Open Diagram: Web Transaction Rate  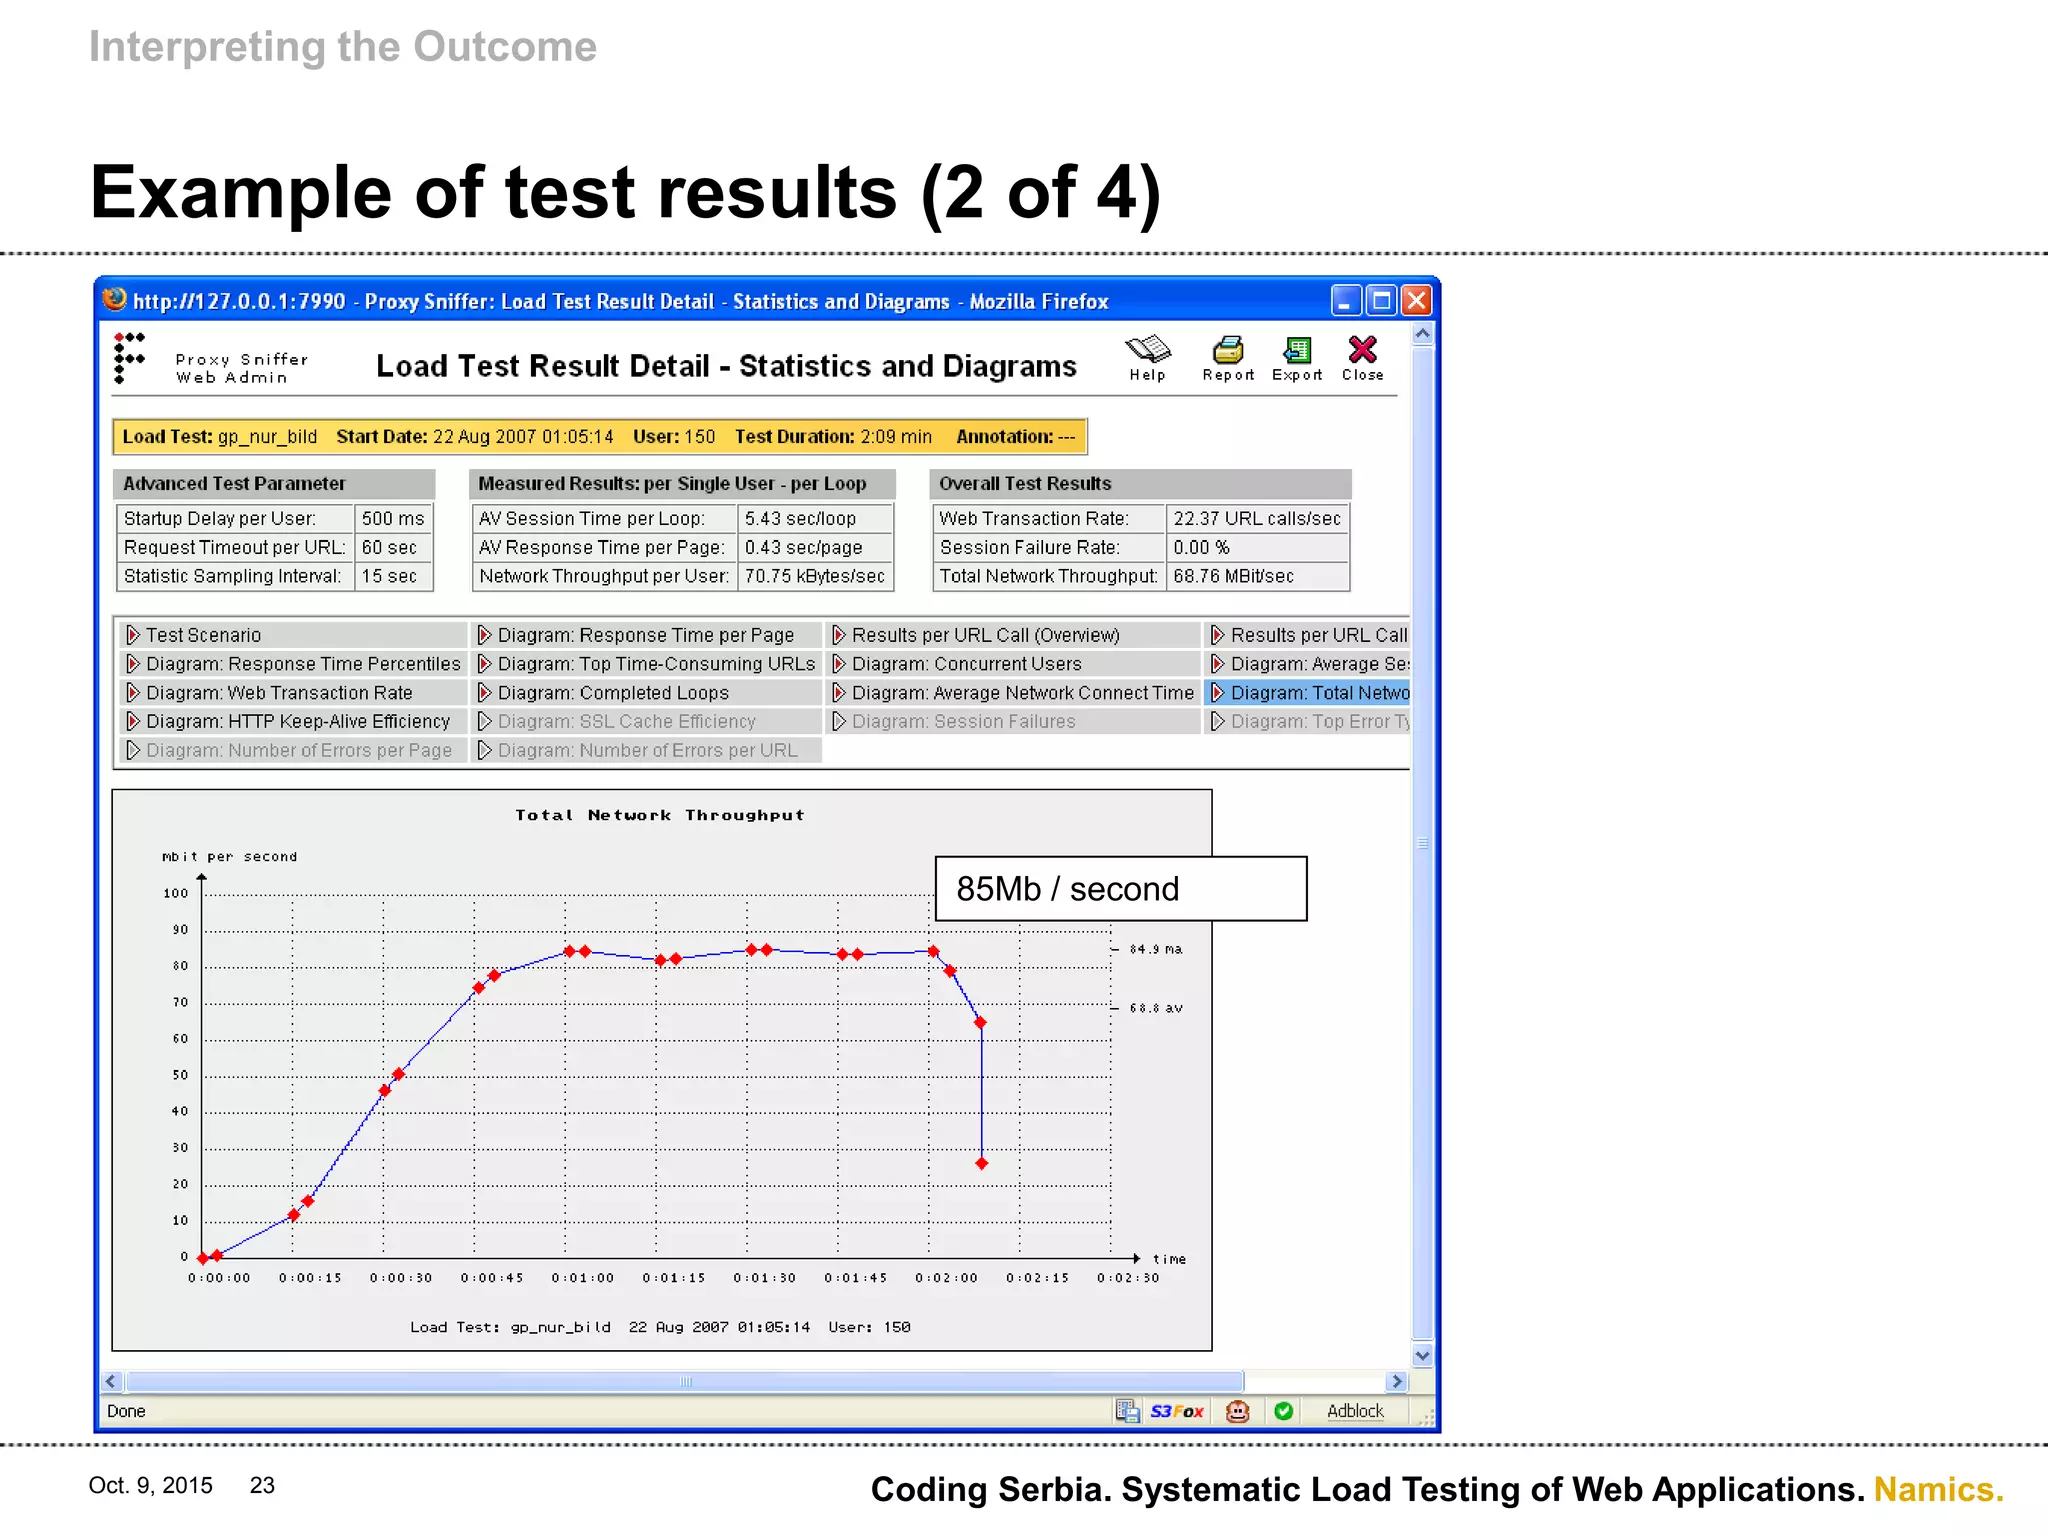click(278, 693)
